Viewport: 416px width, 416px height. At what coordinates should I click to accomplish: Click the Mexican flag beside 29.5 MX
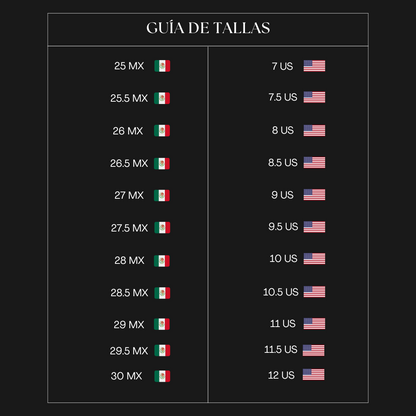point(162,350)
